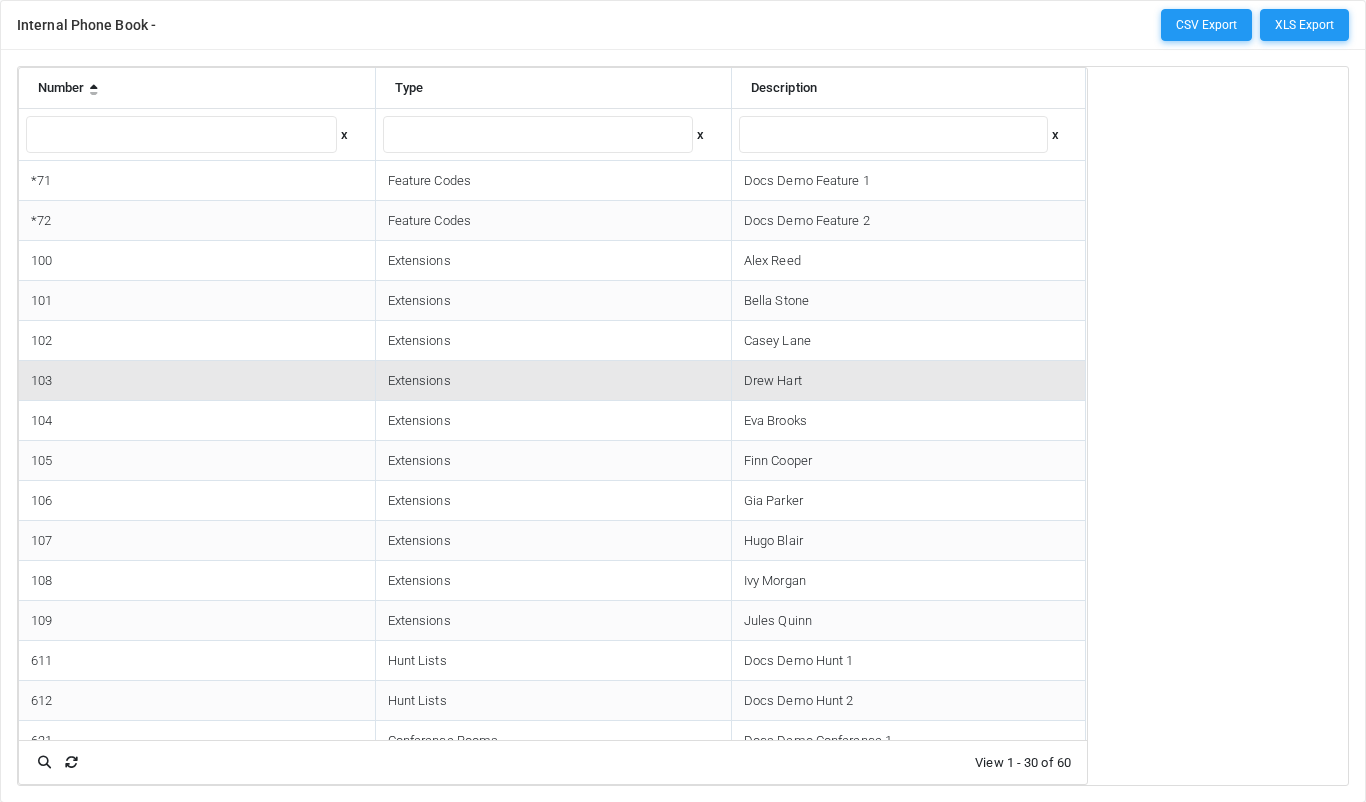This screenshot has width=1366, height=802.
Task: Select number 611 cell
Action: point(197,661)
